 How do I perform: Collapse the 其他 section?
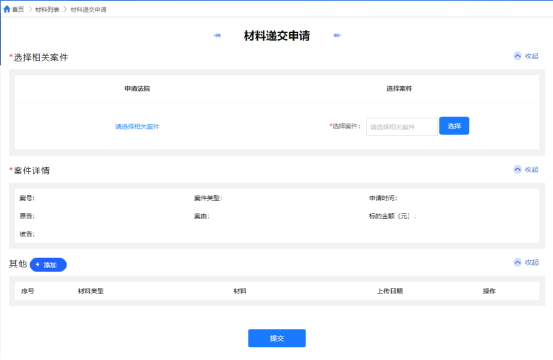526,262
